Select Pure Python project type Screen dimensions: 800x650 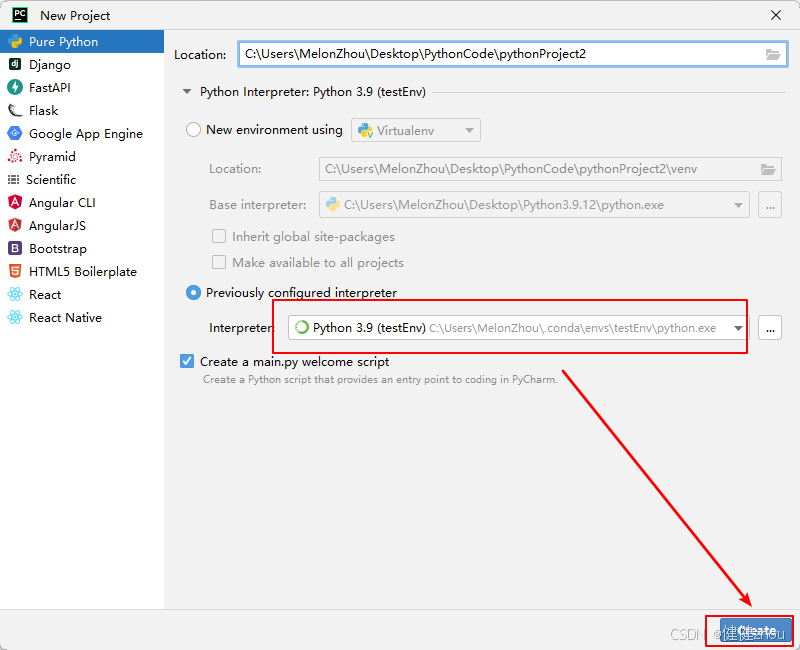coord(82,41)
